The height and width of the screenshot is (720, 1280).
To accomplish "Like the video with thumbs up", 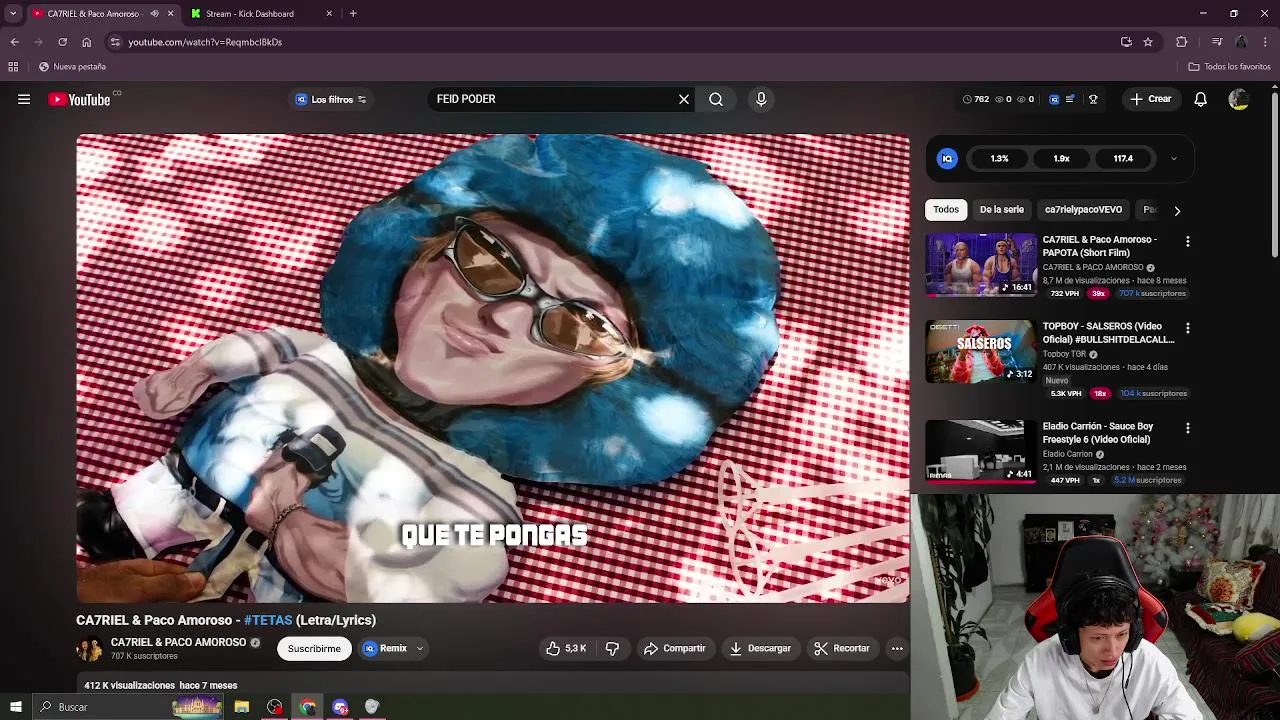I will click(566, 648).
